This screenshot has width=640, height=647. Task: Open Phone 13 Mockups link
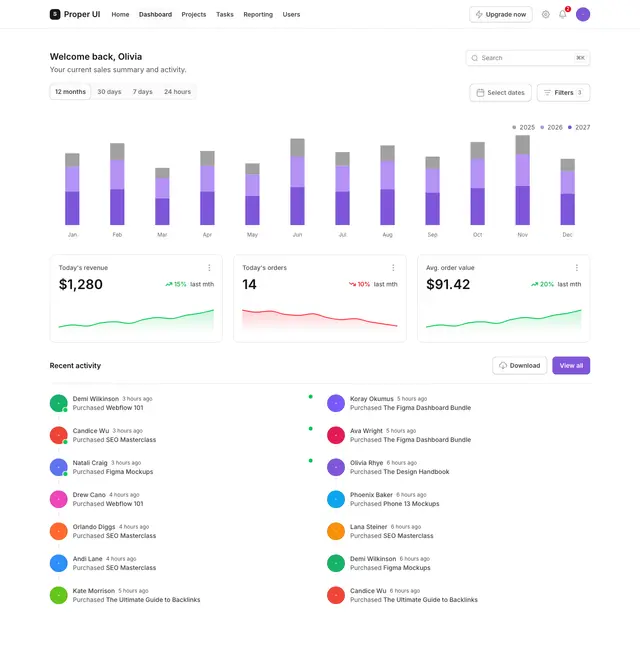tap(411, 504)
